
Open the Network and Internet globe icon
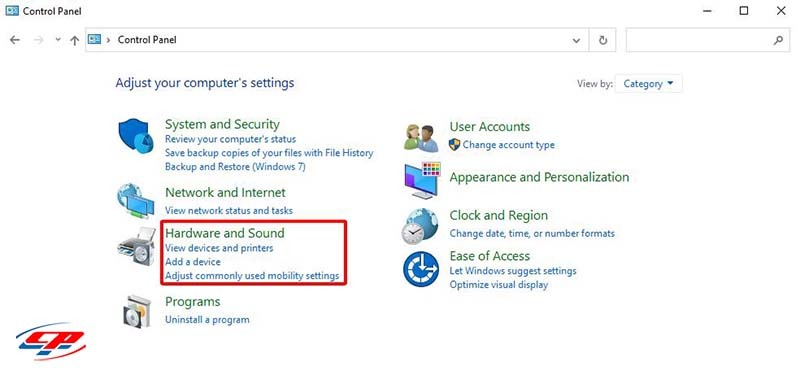pos(135,201)
